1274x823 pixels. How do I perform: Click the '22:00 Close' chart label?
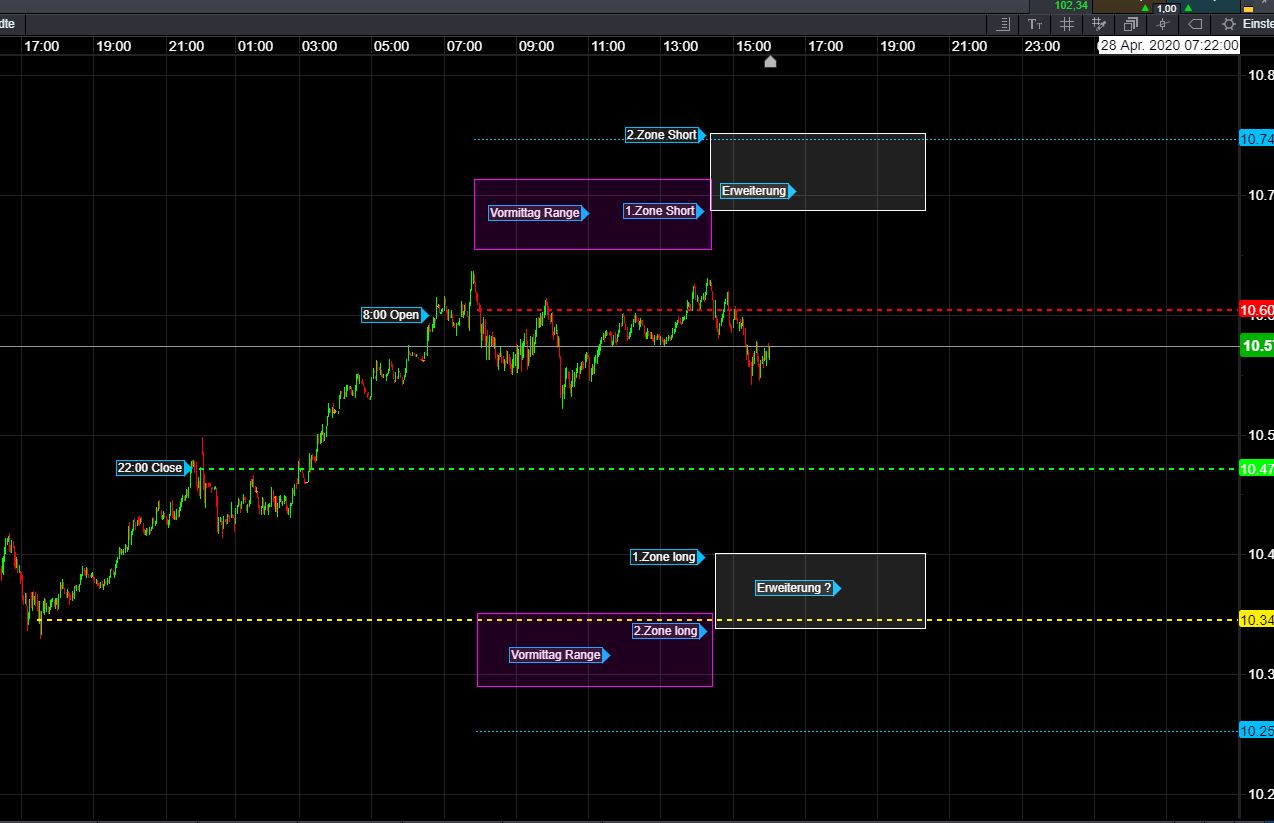point(150,468)
